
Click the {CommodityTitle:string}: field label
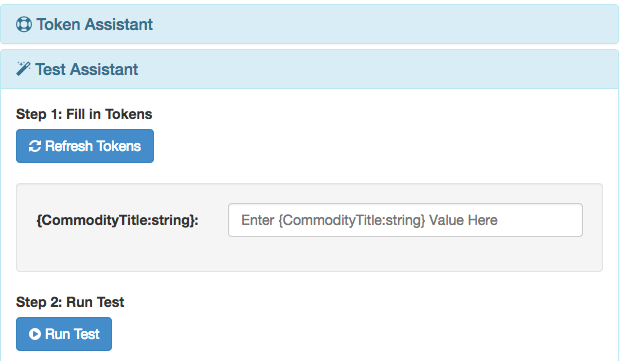[117, 220]
